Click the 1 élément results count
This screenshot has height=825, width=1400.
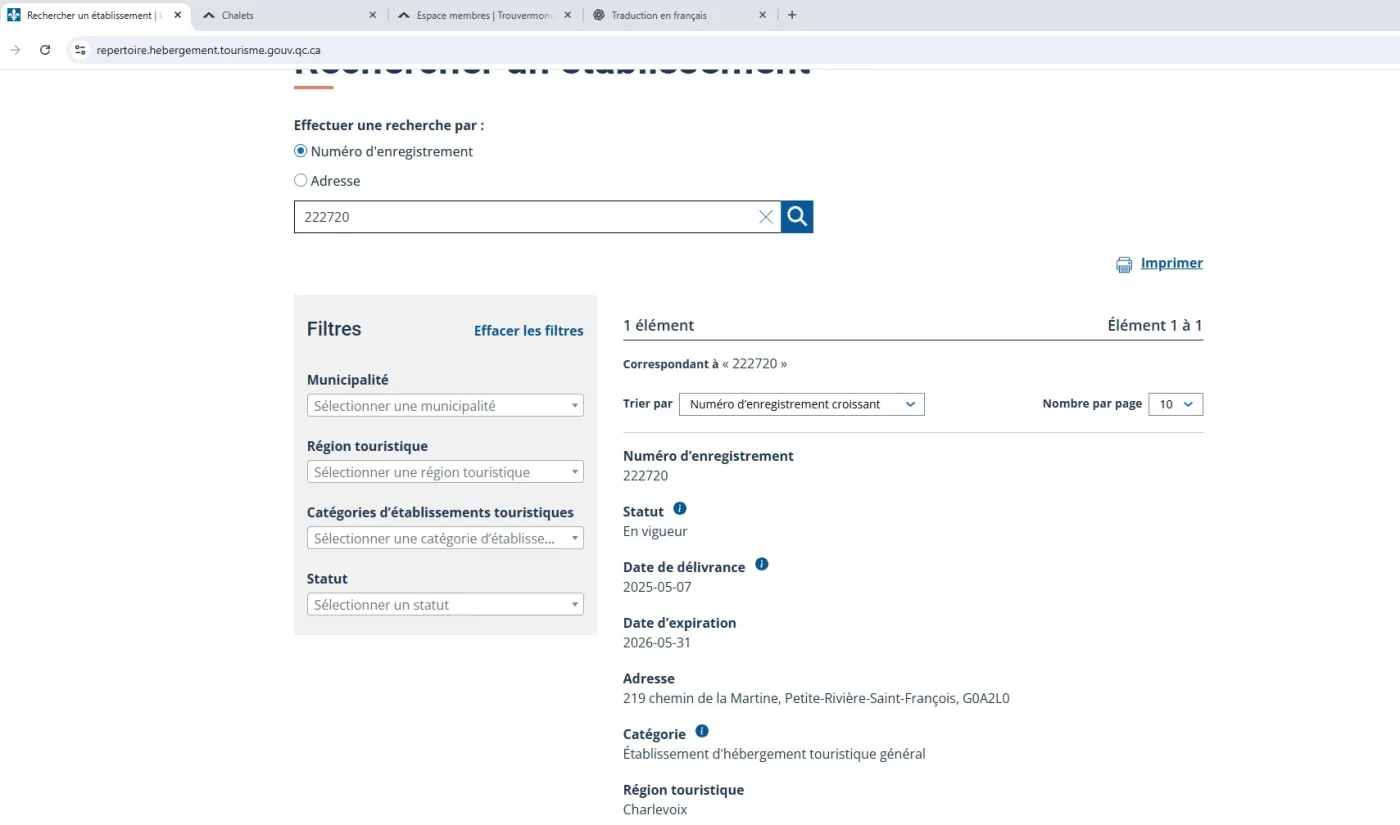click(x=658, y=325)
